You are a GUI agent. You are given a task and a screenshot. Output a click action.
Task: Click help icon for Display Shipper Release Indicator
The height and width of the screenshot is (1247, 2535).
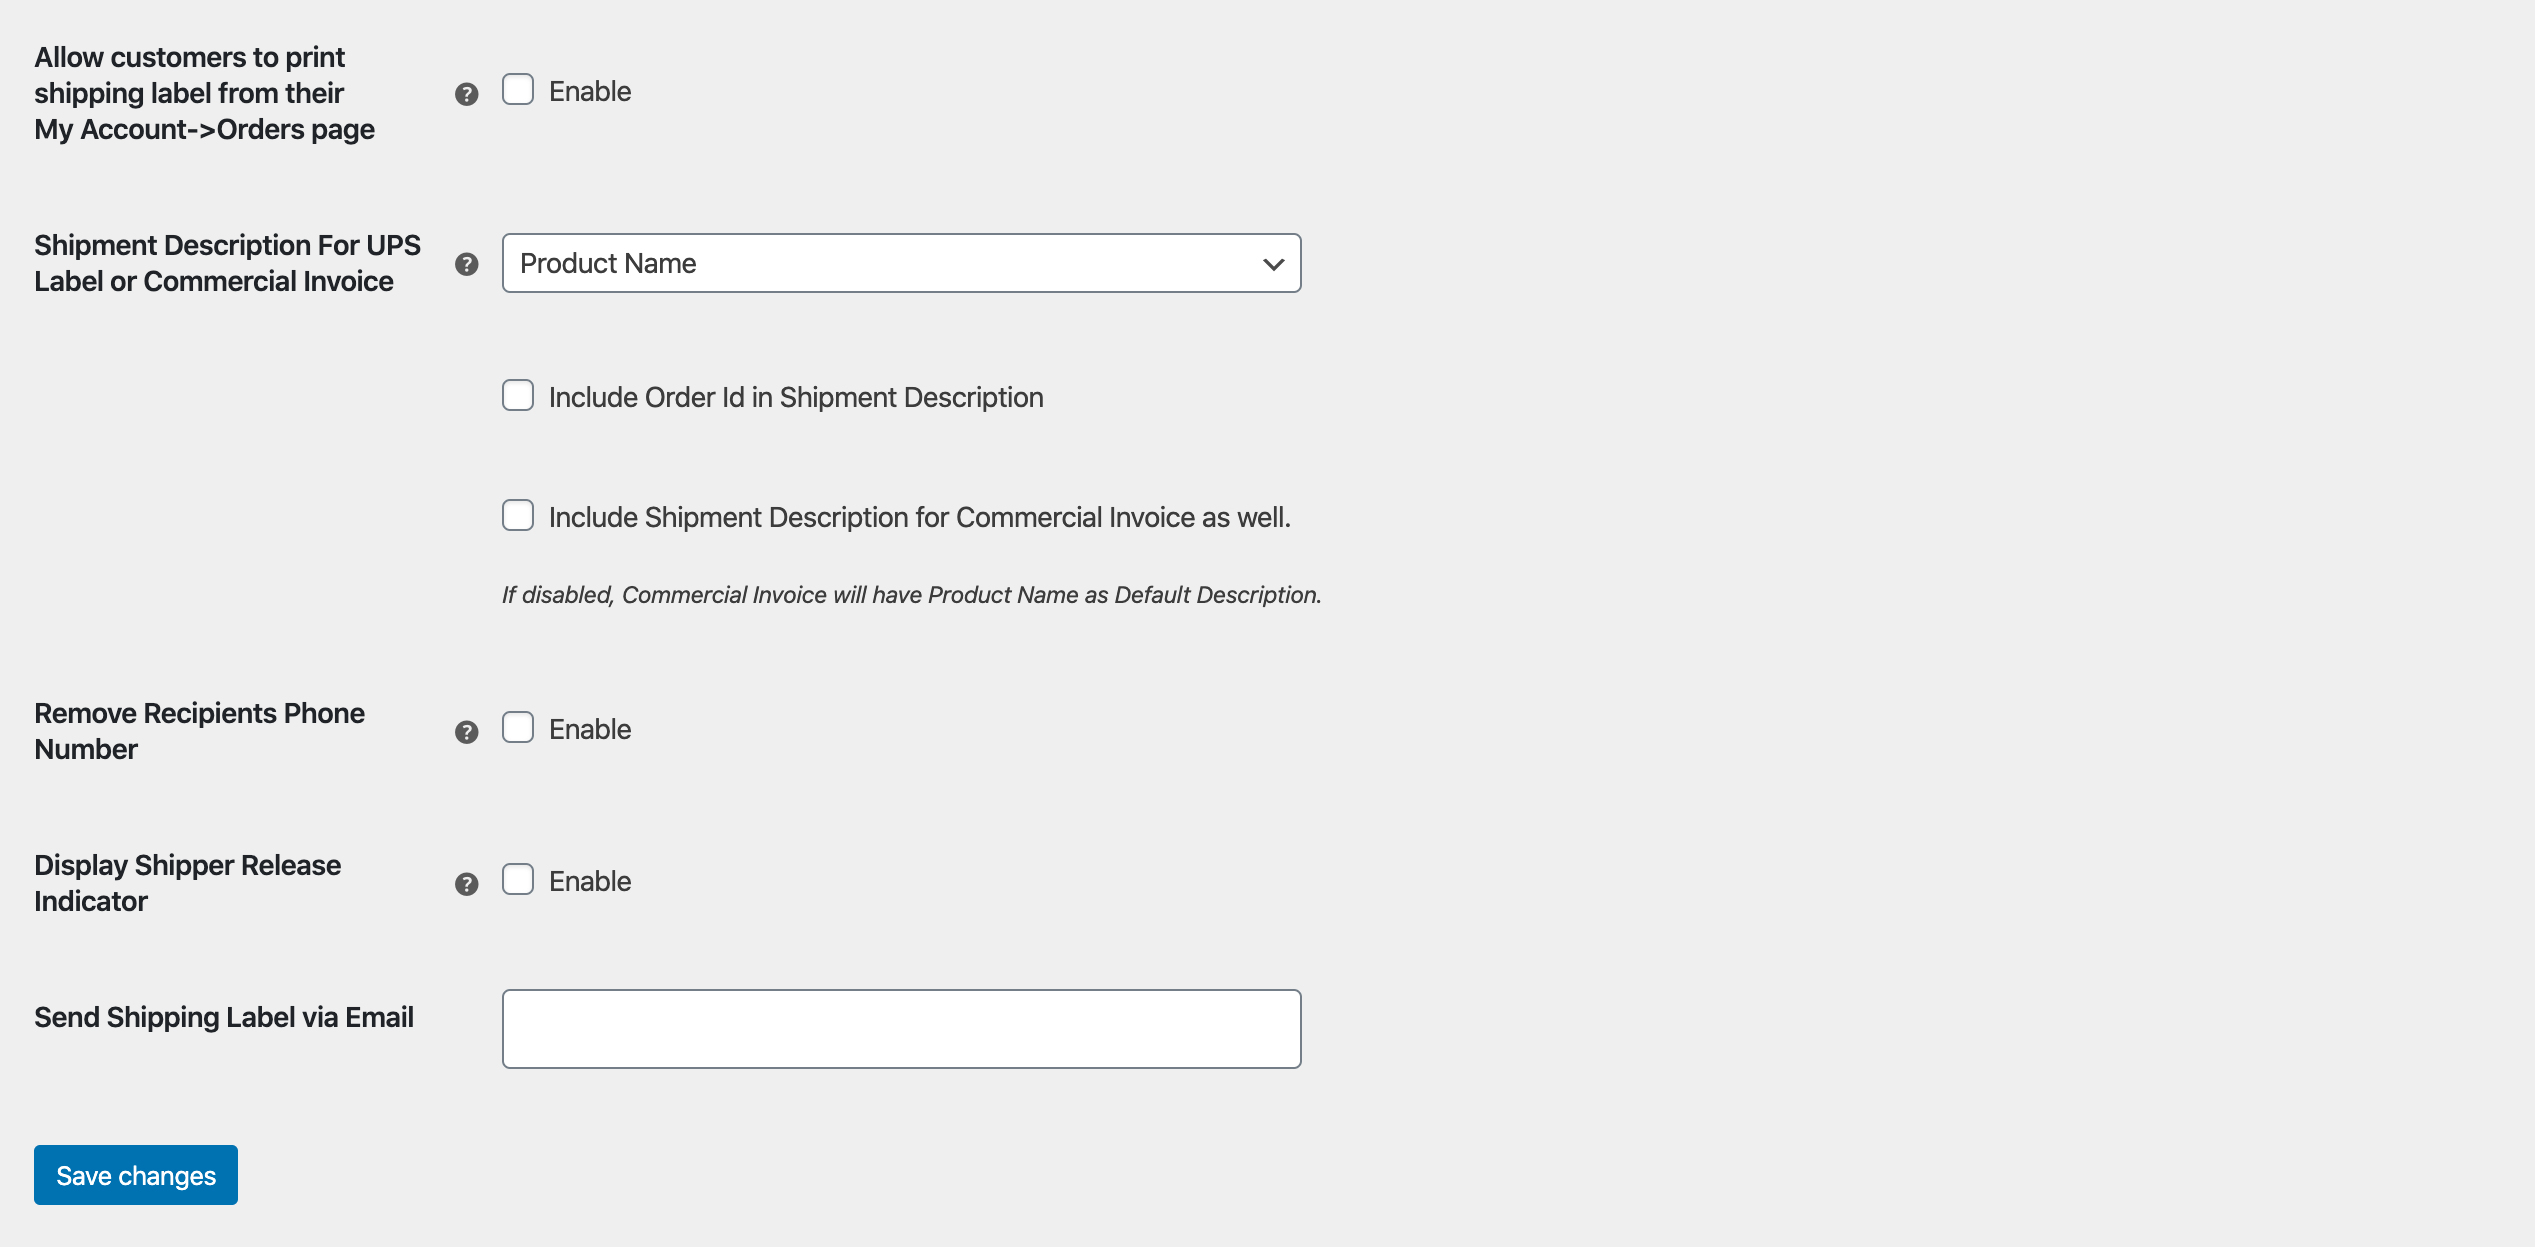(x=466, y=884)
